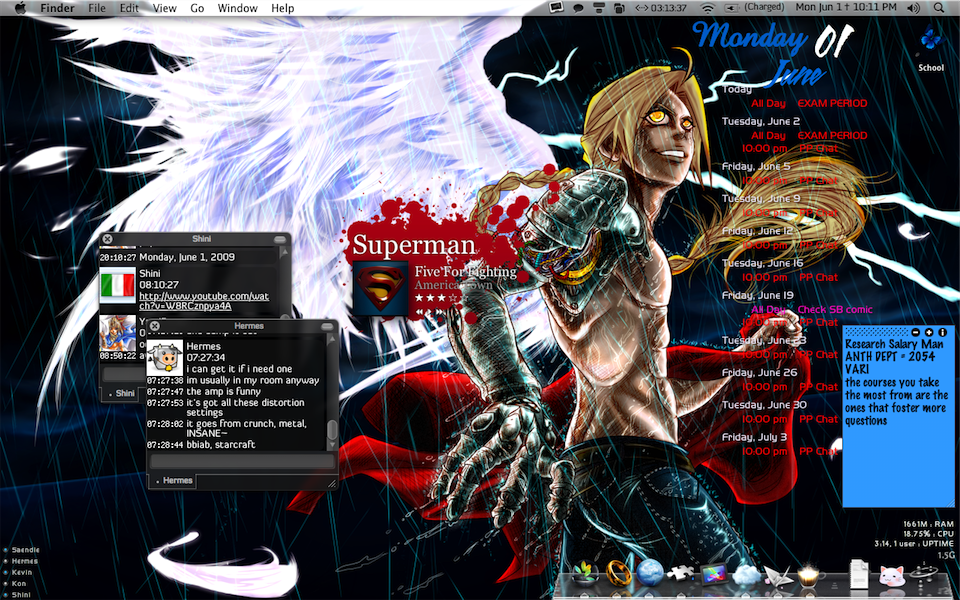Close the Hermes chat window
This screenshot has width=960, height=600.
155,326
